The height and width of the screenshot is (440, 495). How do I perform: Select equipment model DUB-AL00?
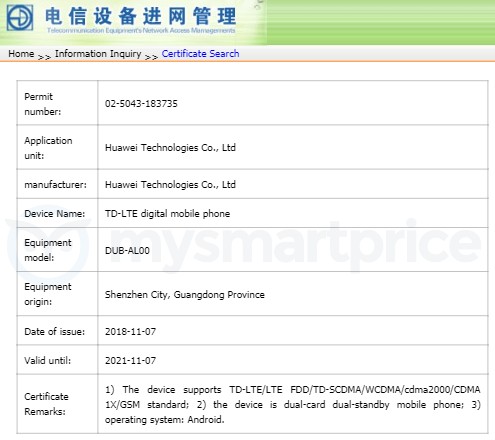[127, 250]
